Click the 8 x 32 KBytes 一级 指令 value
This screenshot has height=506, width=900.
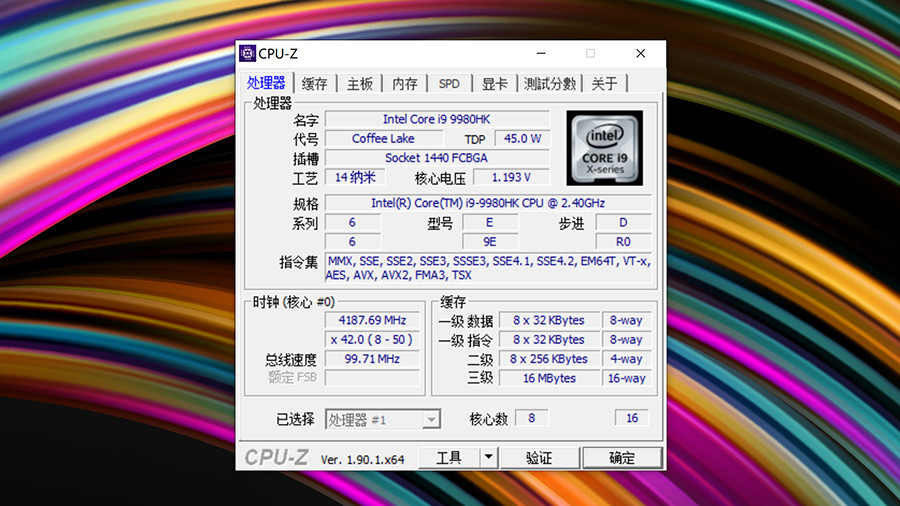pyautogui.click(x=549, y=340)
